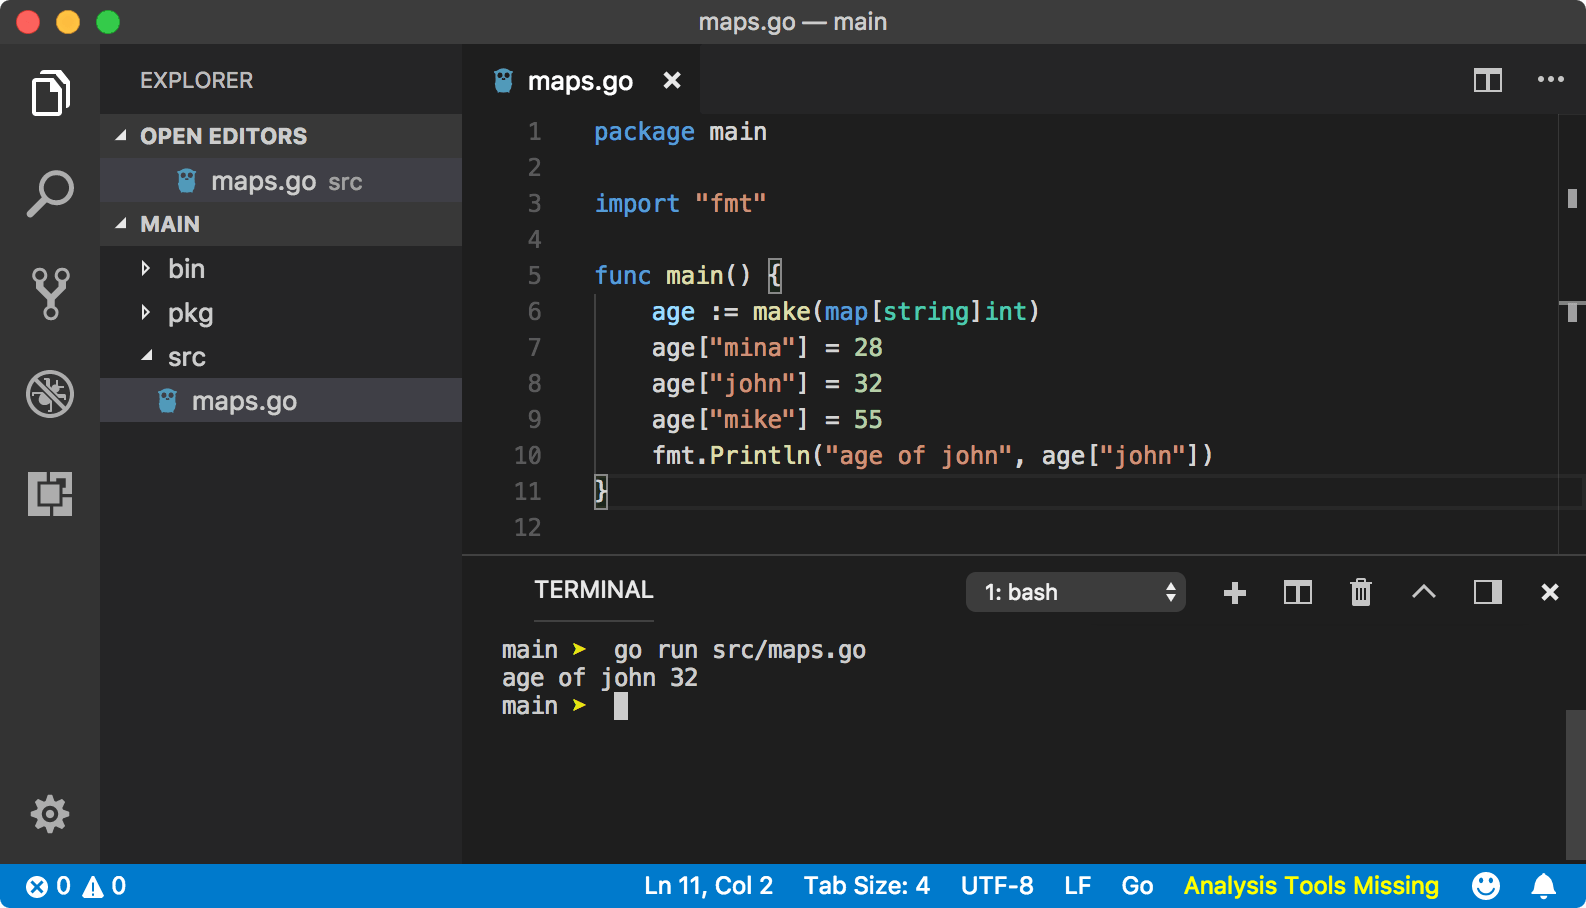Click the terminal prompt input cursor

tap(621, 706)
